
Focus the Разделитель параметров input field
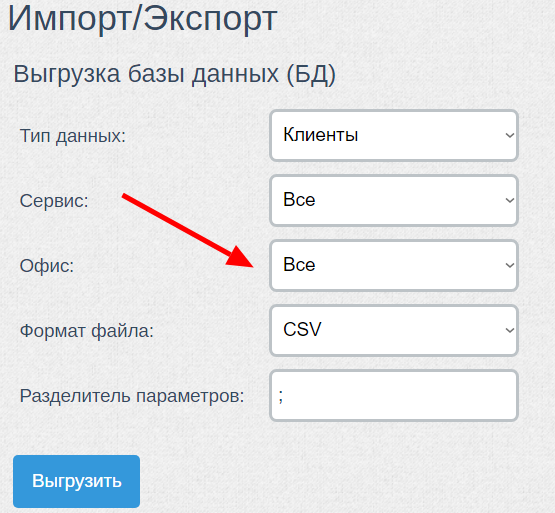coord(394,395)
